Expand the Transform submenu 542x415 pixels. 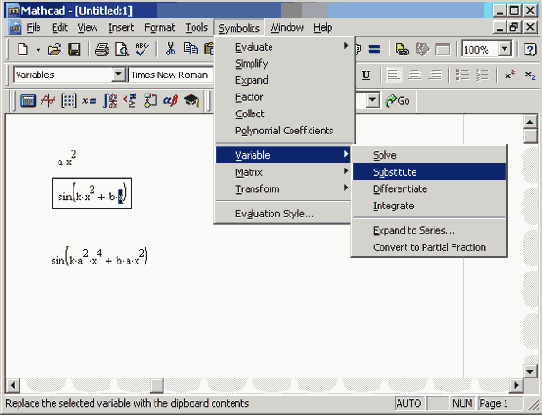(x=283, y=189)
